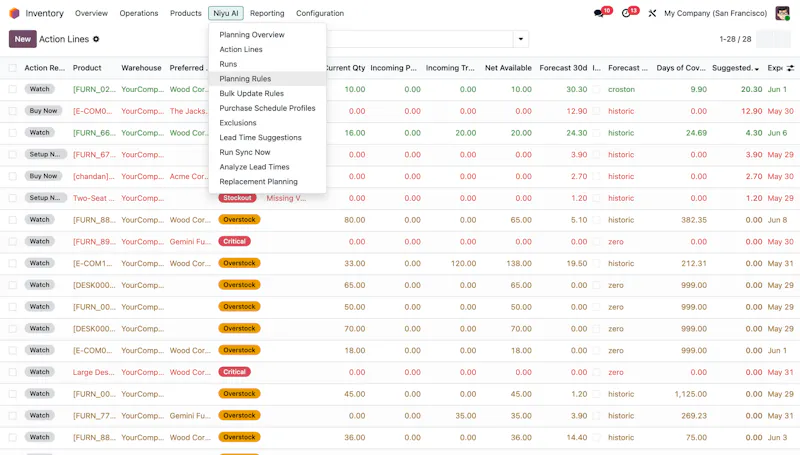This screenshot has height=455, width=800.
Task: Open the messages chat icon
Action: pyautogui.click(x=598, y=13)
